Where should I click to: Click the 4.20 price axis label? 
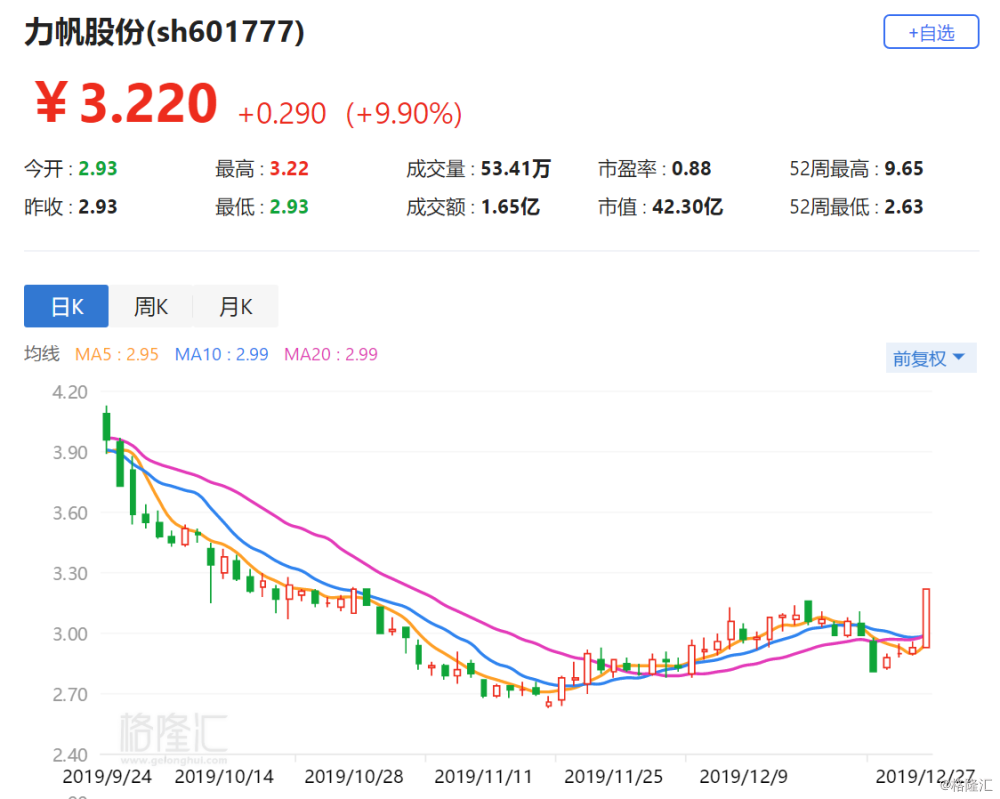pyautogui.click(x=70, y=392)
